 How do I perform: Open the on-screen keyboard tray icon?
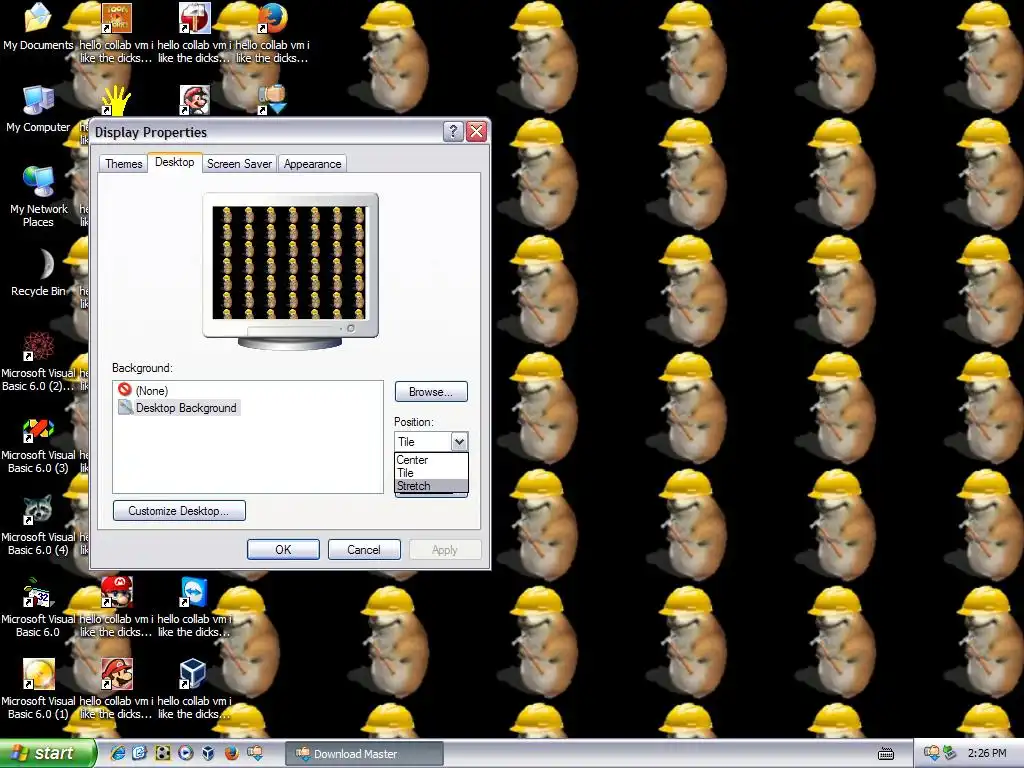point(886,754)
